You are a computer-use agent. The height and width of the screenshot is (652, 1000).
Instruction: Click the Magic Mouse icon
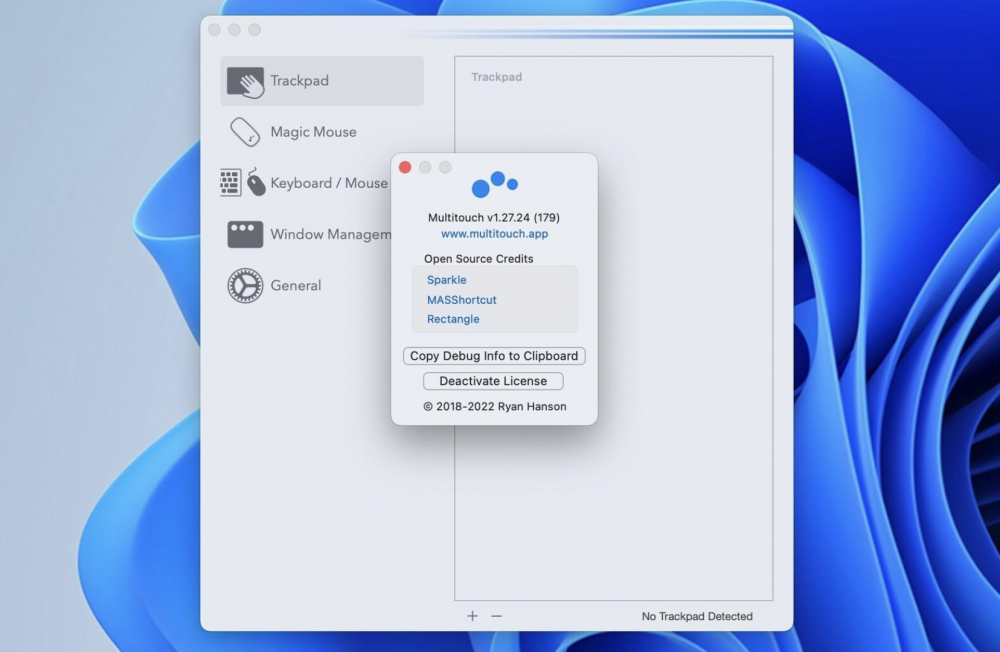(x=245, y=132)
